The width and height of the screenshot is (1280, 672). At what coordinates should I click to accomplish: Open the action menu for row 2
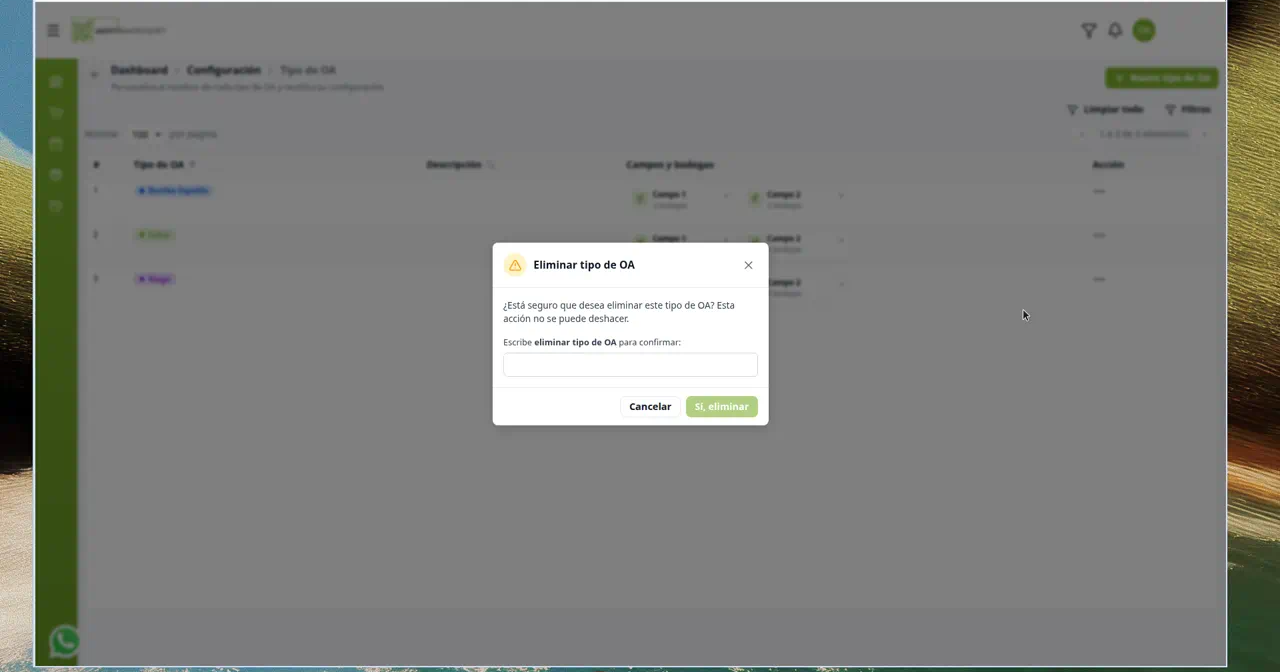(1099, 235)
